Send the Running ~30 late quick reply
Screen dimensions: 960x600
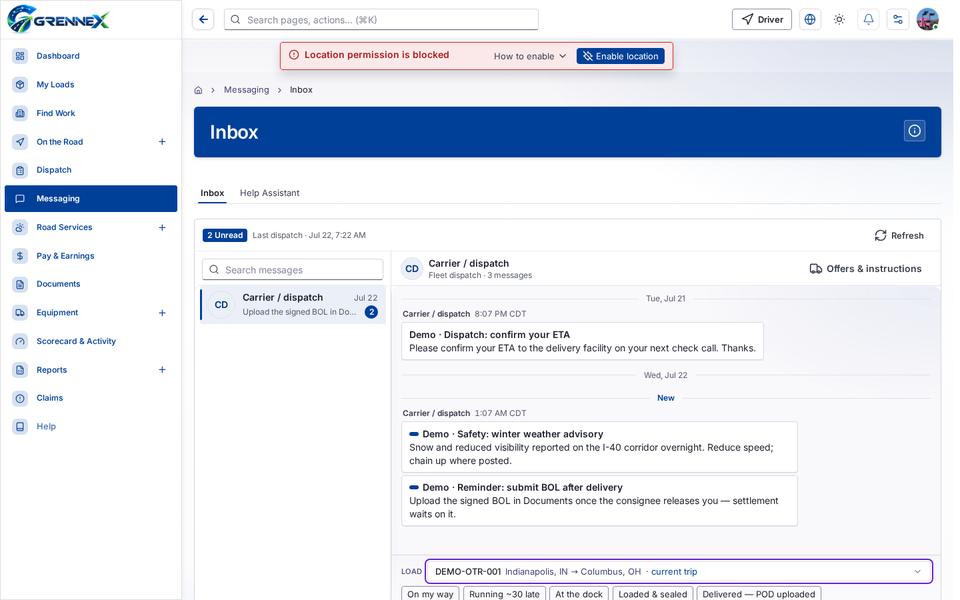[x=504, y=594]
